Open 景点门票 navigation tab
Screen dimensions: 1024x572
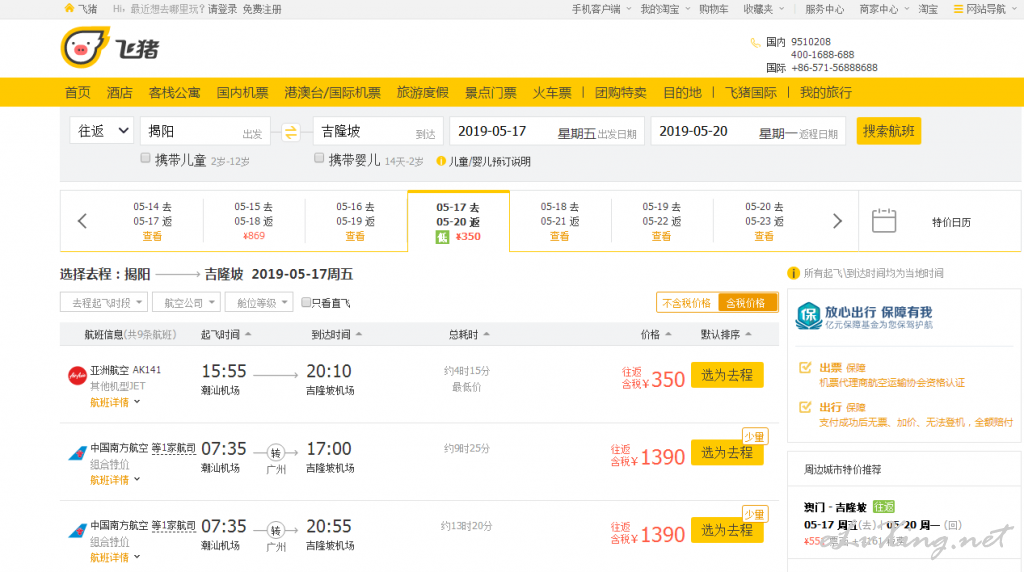(490, 93)
